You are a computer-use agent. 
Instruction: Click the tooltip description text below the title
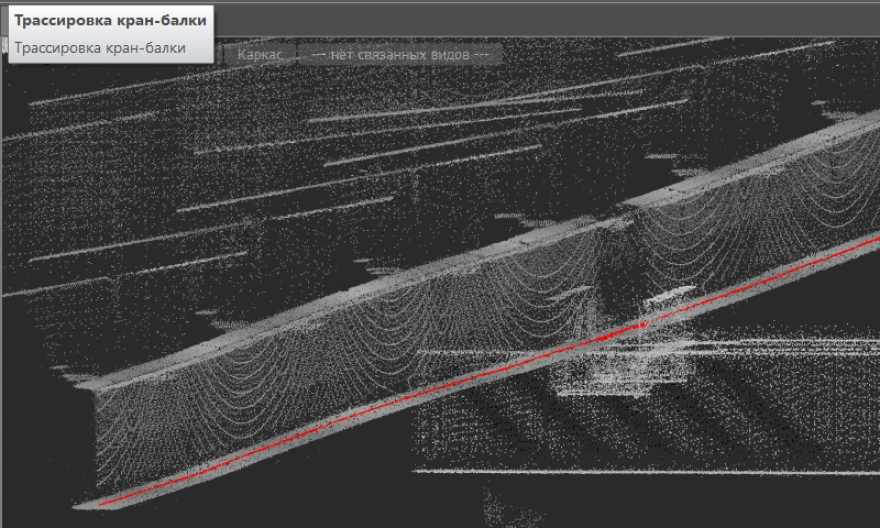coord(100,47)
